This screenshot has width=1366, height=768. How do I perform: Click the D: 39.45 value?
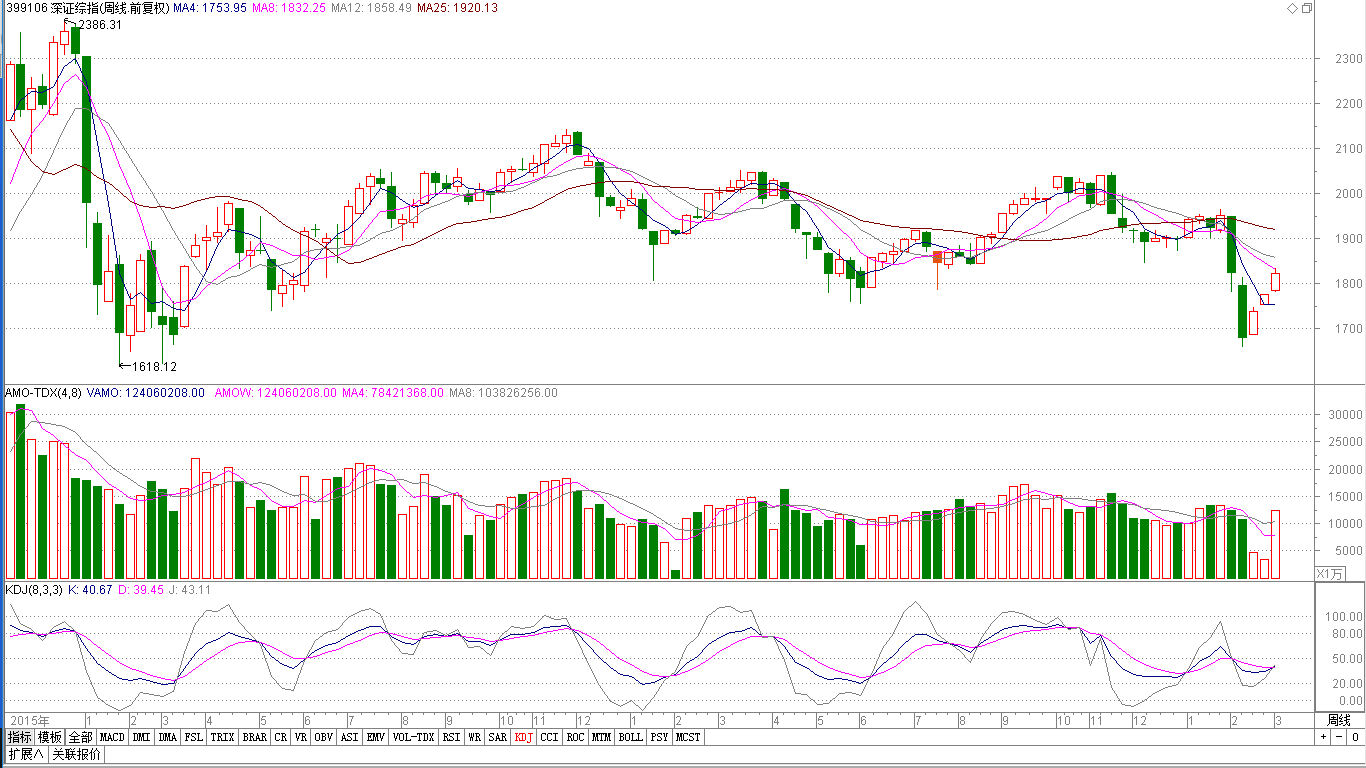(x=141, y=590)
